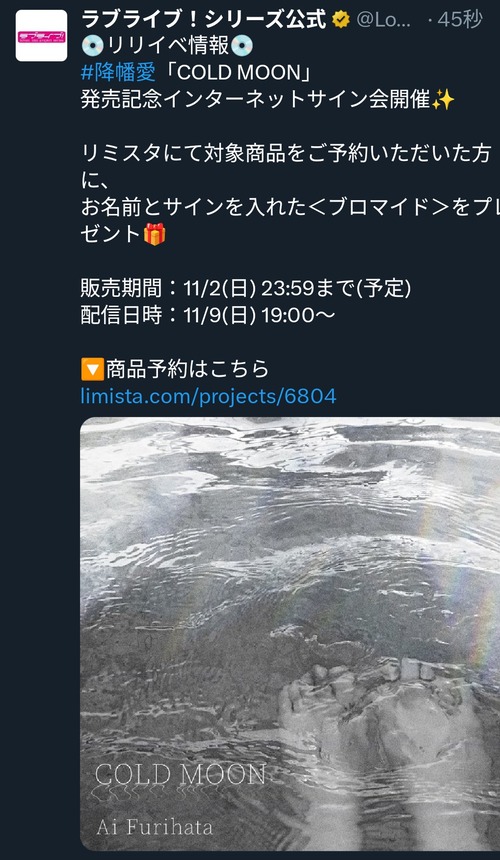Click the disc emoji after リリイベ情報
Viewport: 500px width, 860px height.
[242, 46]
